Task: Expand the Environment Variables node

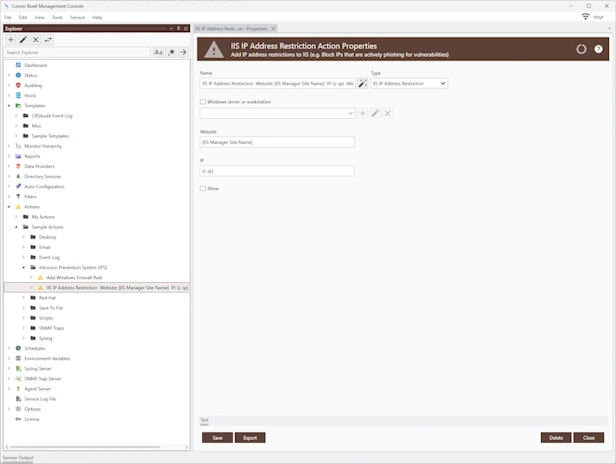Action: (x=9, y=358)
